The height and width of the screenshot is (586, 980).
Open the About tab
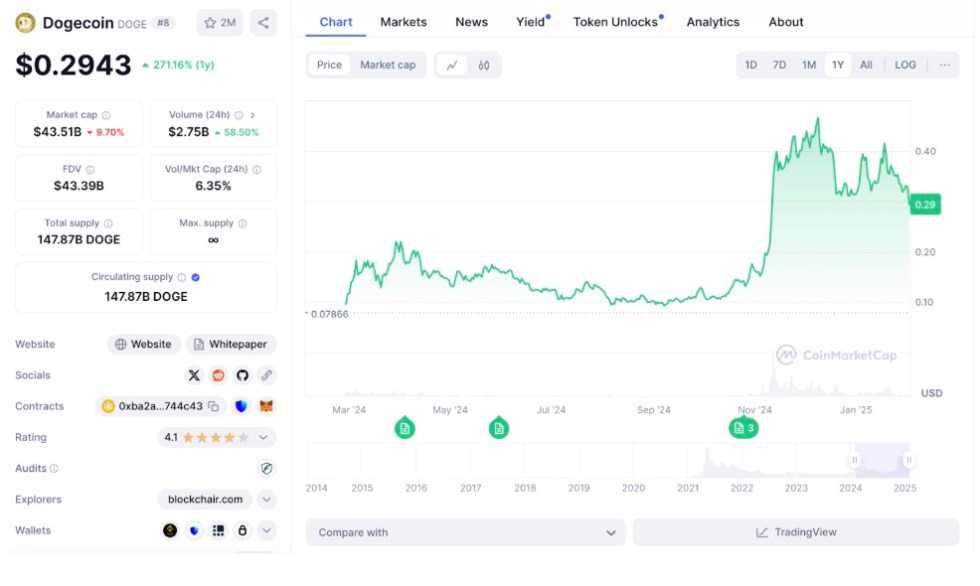click(x=786, y=22)
